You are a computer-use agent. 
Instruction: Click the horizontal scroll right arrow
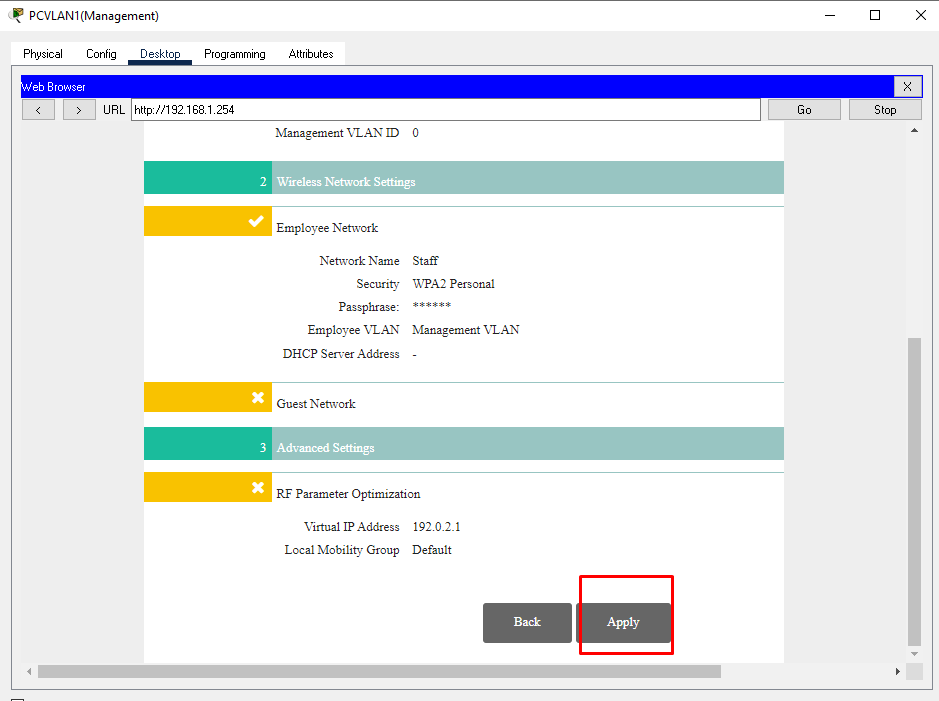tap(898, 672)
